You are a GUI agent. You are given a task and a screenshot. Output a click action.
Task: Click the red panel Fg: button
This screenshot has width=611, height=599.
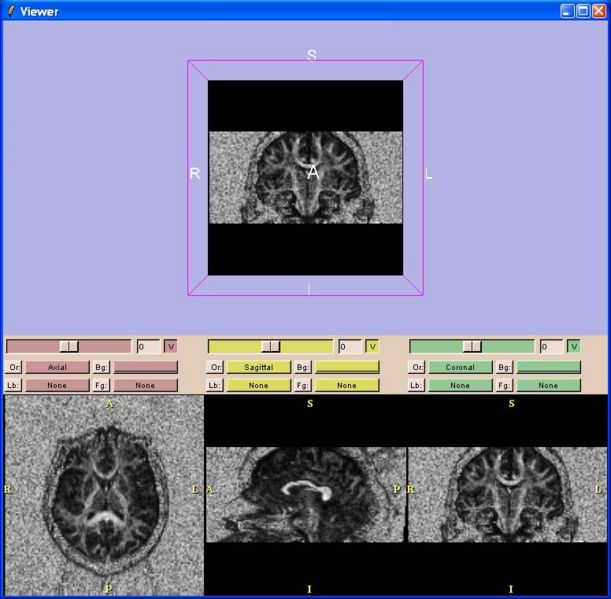point(102,385)
